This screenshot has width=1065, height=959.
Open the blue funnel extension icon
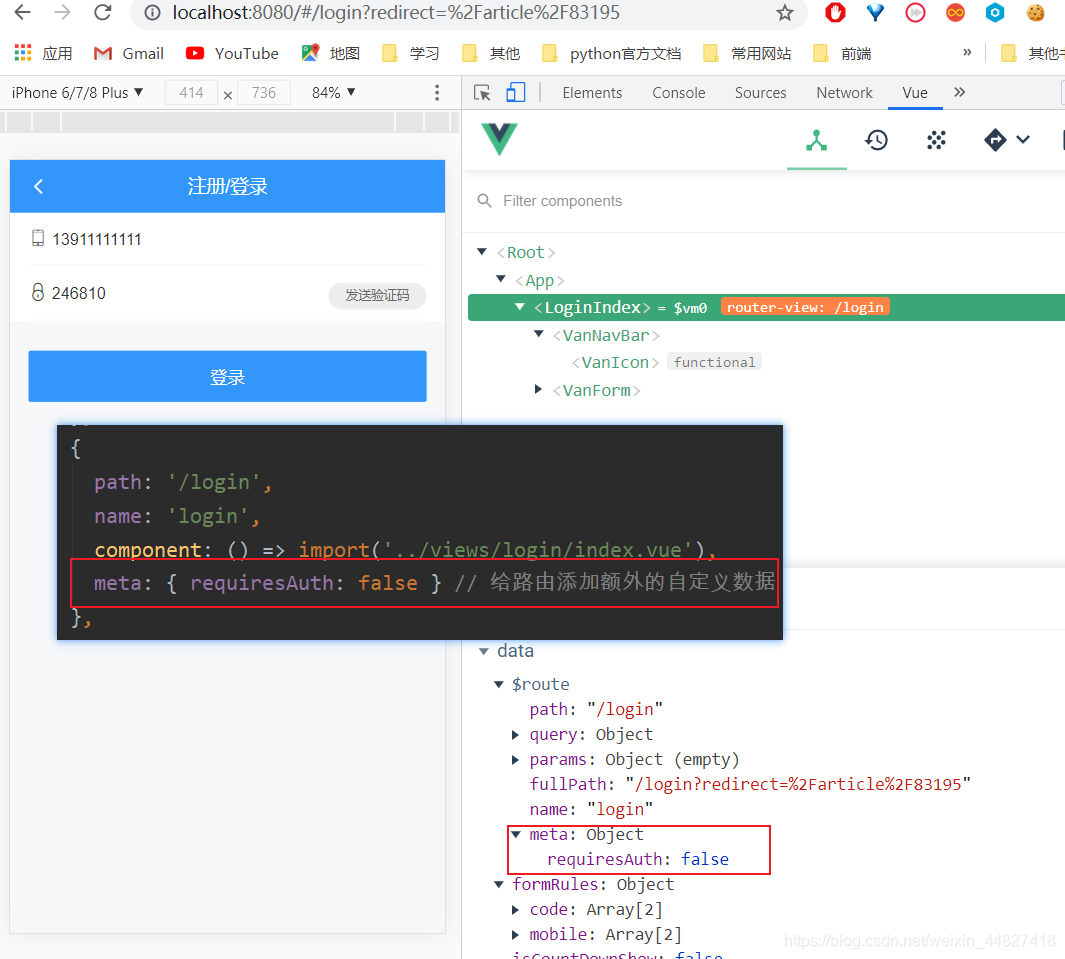[x=876, y=13]
